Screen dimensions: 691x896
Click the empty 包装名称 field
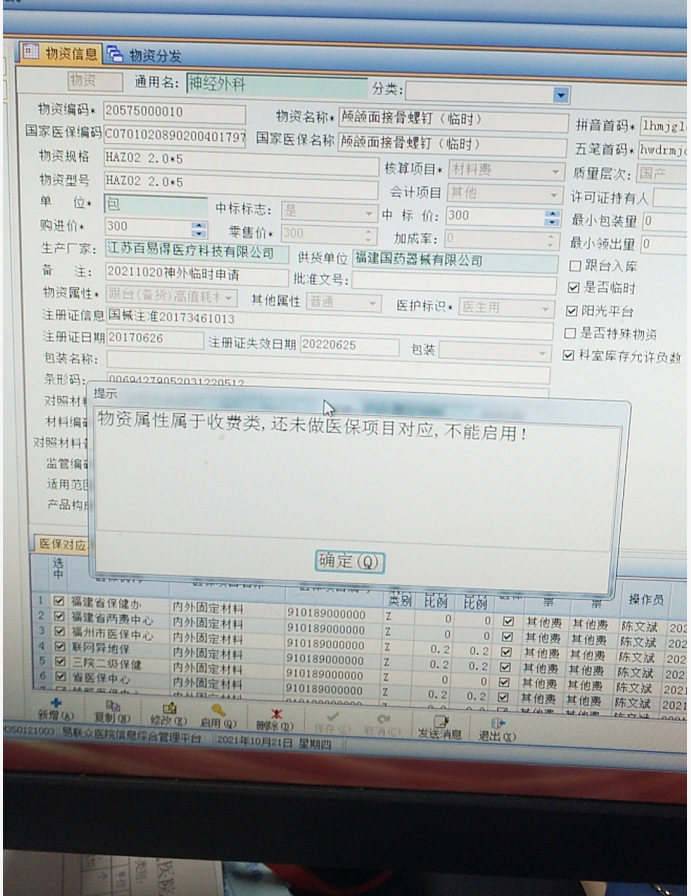click(x=328, y=366)
